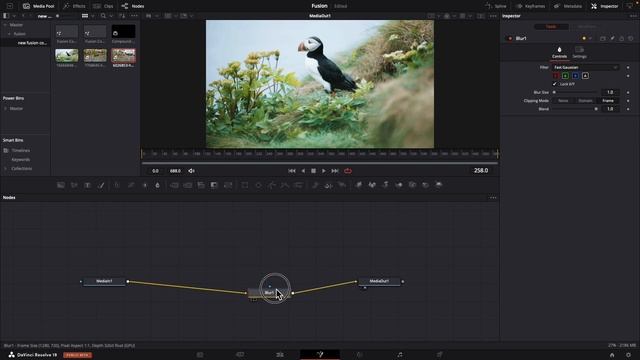The width and height of the screenshot is (640, 360).
Task: Toggle loop playback
Action: pos(348,171)
